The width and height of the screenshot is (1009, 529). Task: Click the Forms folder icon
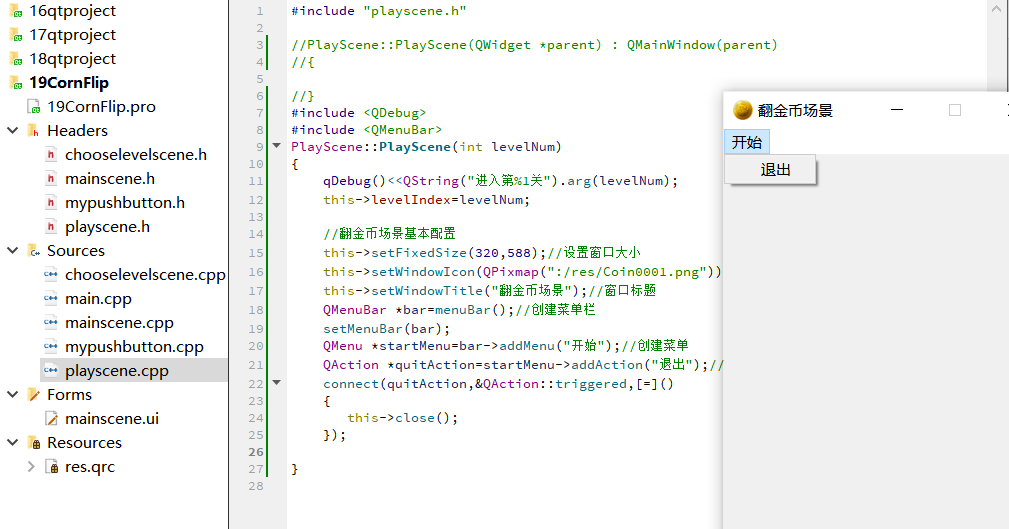tap(33, 394)
